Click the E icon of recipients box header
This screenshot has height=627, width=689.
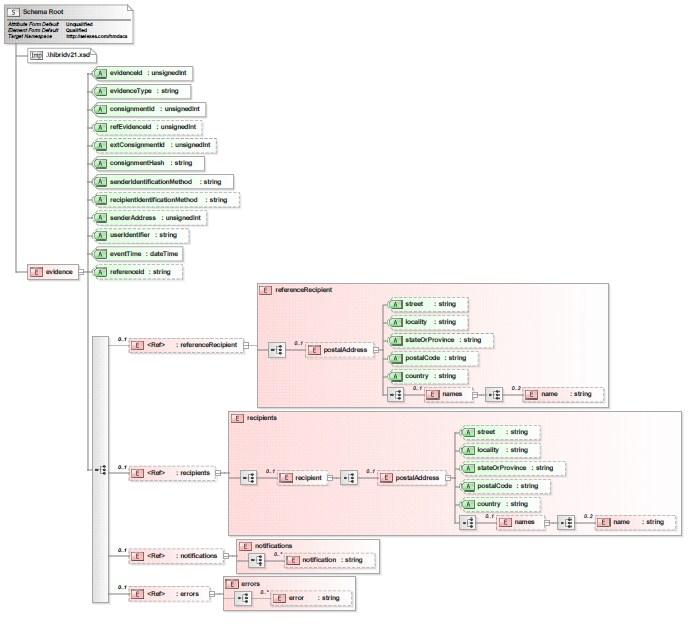(x=237, y=418)
